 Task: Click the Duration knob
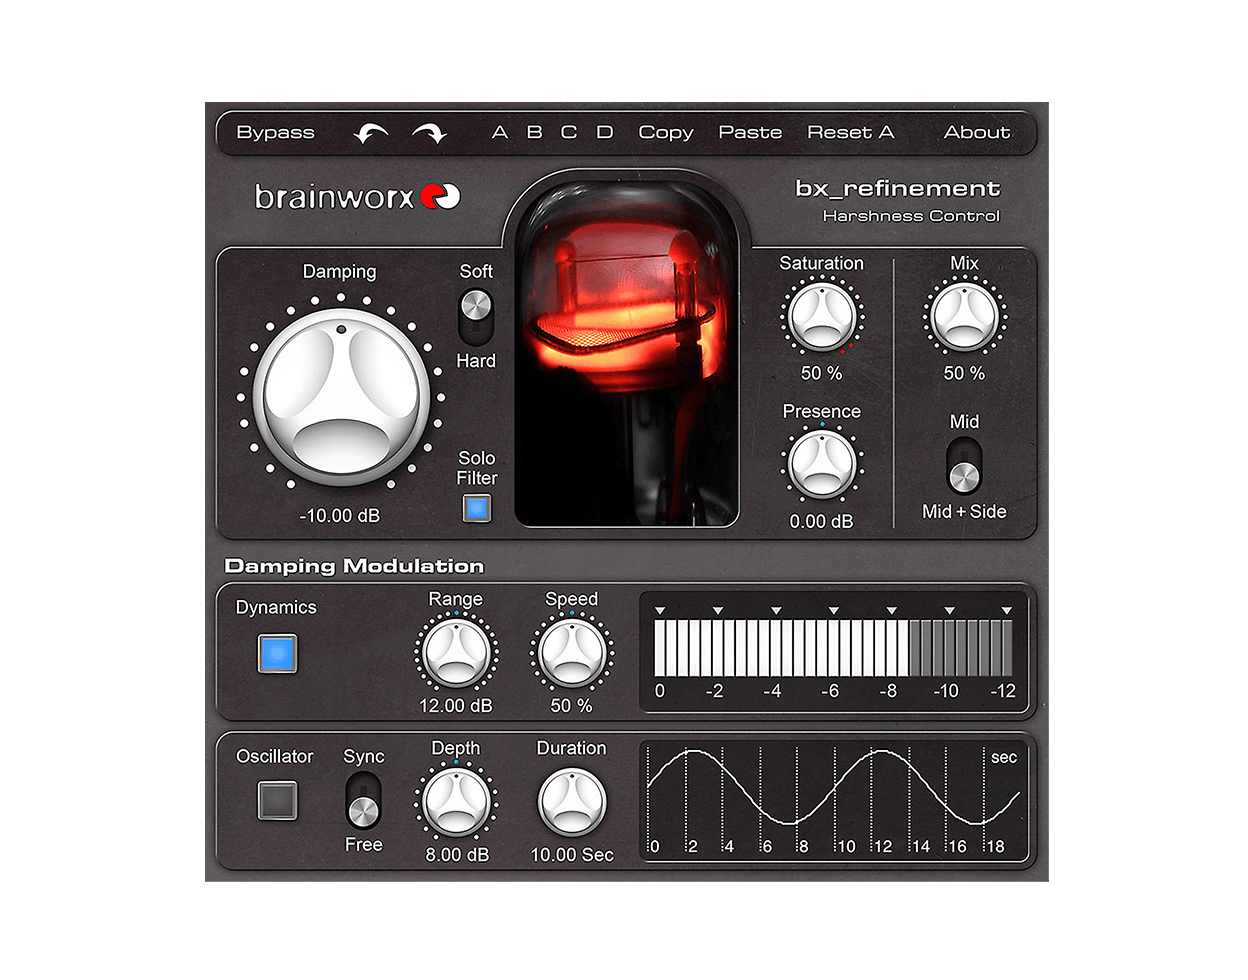point(571,802)
